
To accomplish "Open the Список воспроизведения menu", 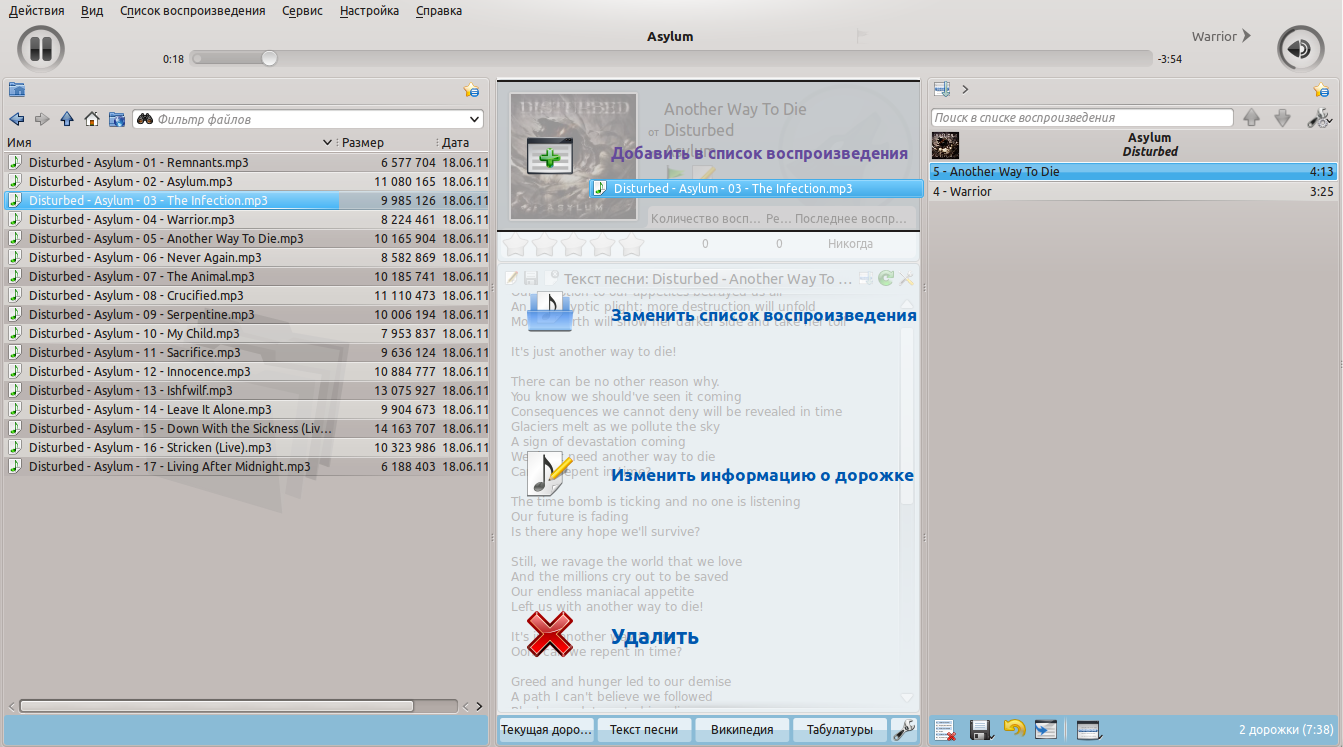I will [x=193, y=11].
